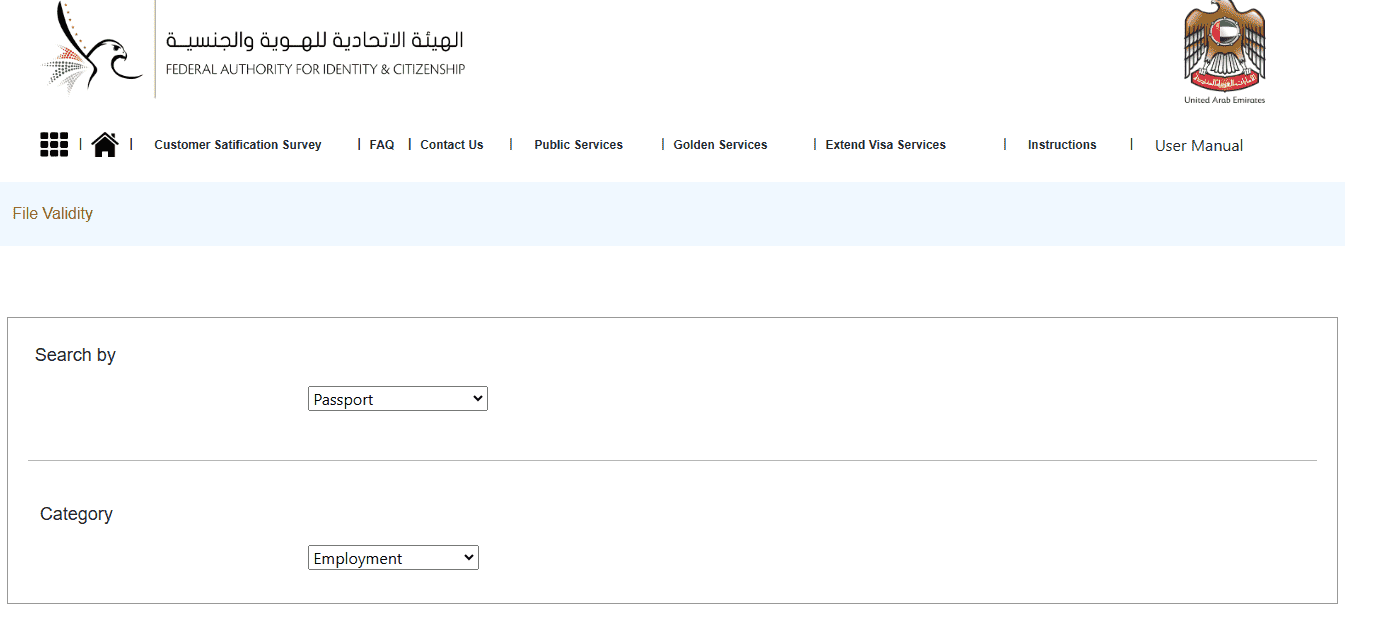This screenshot has width=1389, height=624.
Task: Open the Category dropdown showing Employment
Action: click(x=392, y=557)
